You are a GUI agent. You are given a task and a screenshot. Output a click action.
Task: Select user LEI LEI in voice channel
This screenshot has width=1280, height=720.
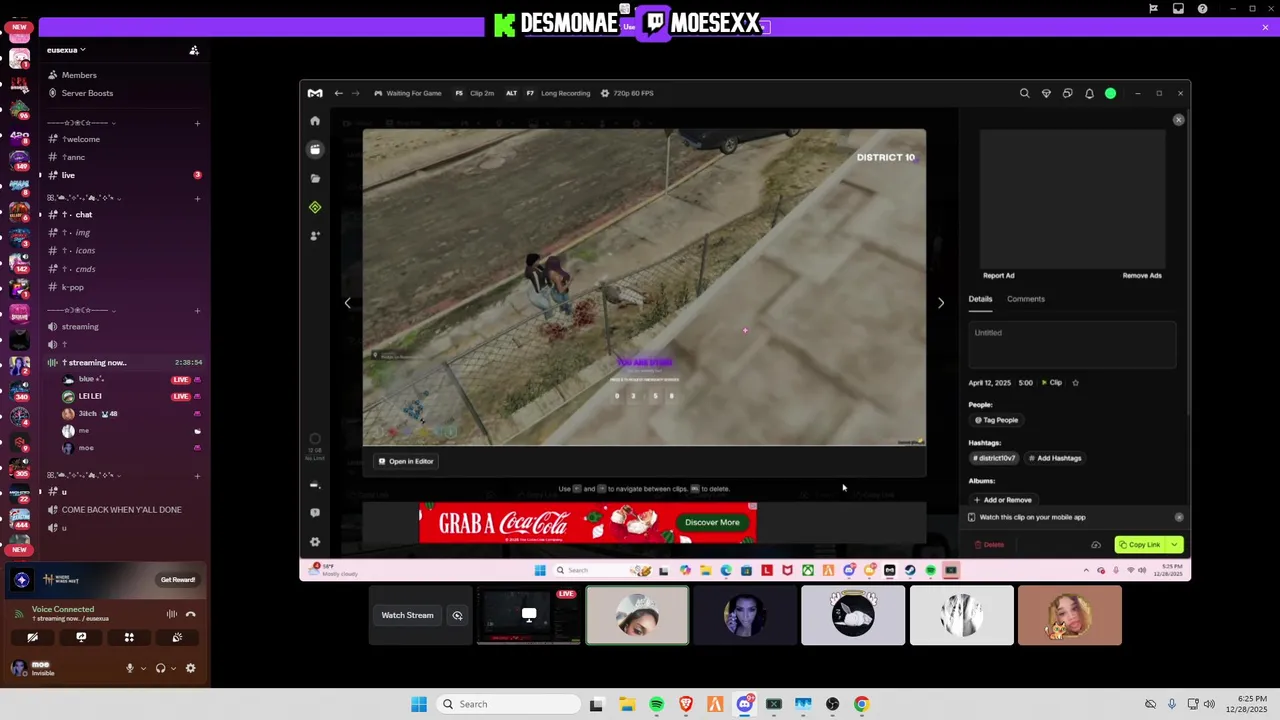[x=90, y=396]
